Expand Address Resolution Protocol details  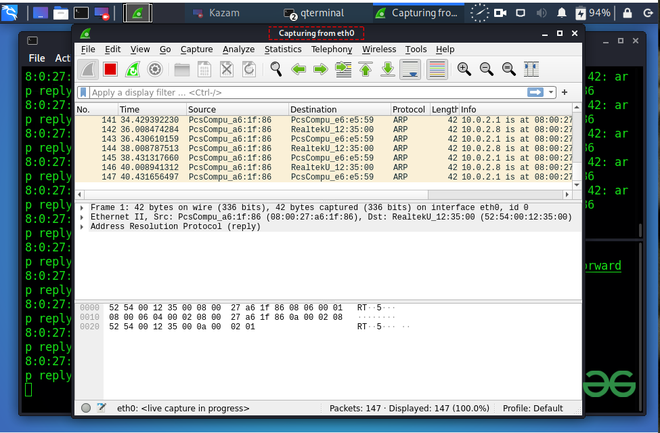pyautogui.click(x=82, y=226)
